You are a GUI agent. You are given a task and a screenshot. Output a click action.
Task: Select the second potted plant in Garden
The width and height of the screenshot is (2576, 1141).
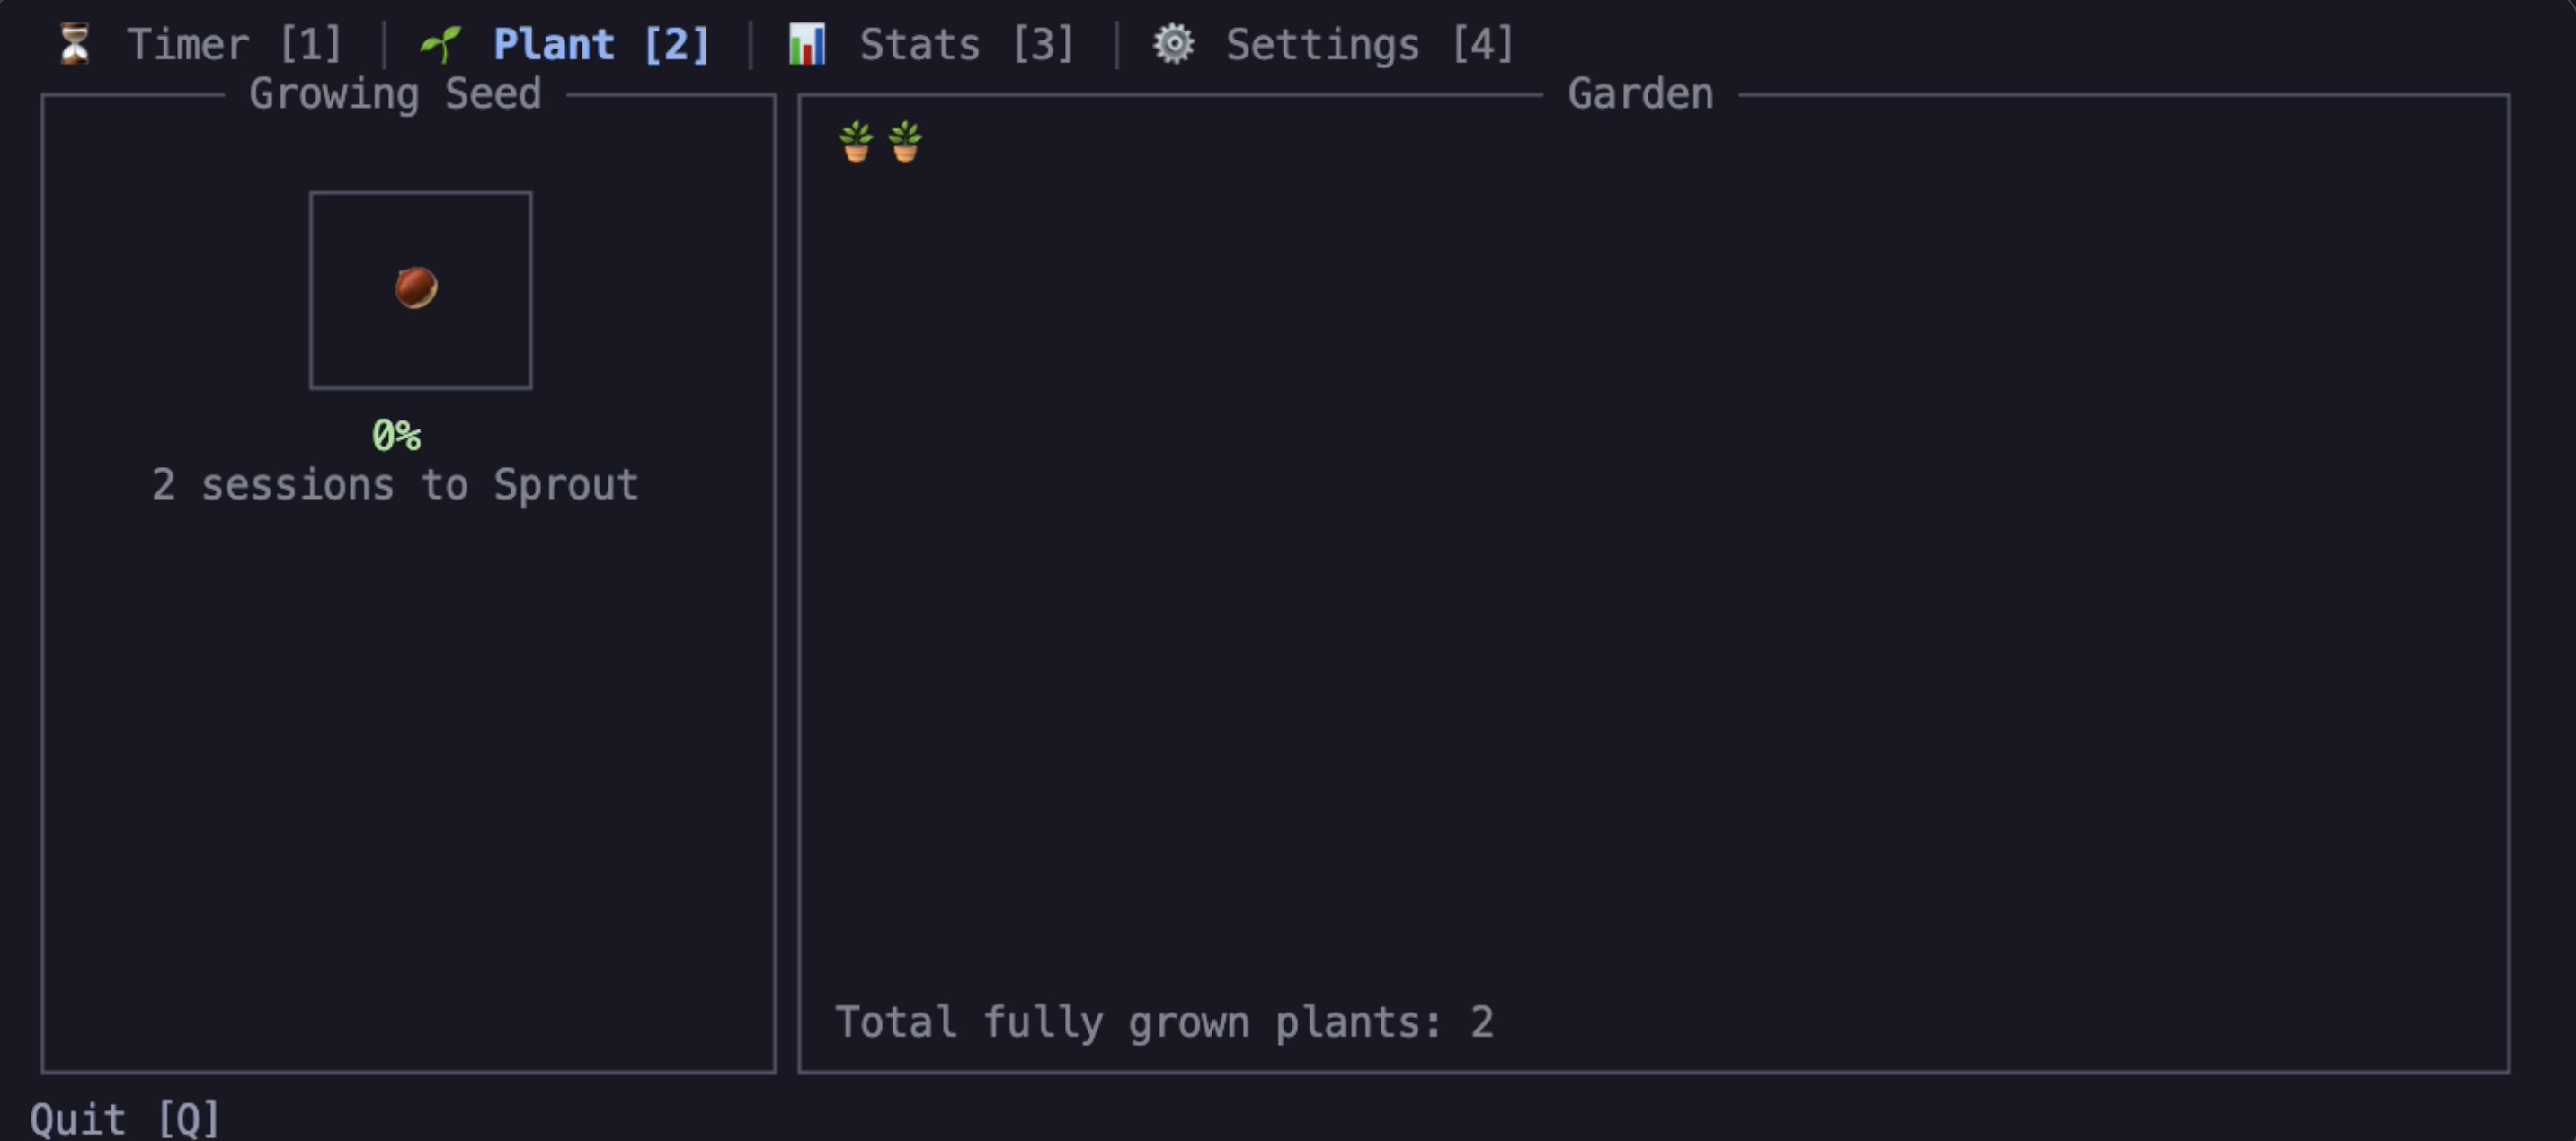tap(905, 141)
